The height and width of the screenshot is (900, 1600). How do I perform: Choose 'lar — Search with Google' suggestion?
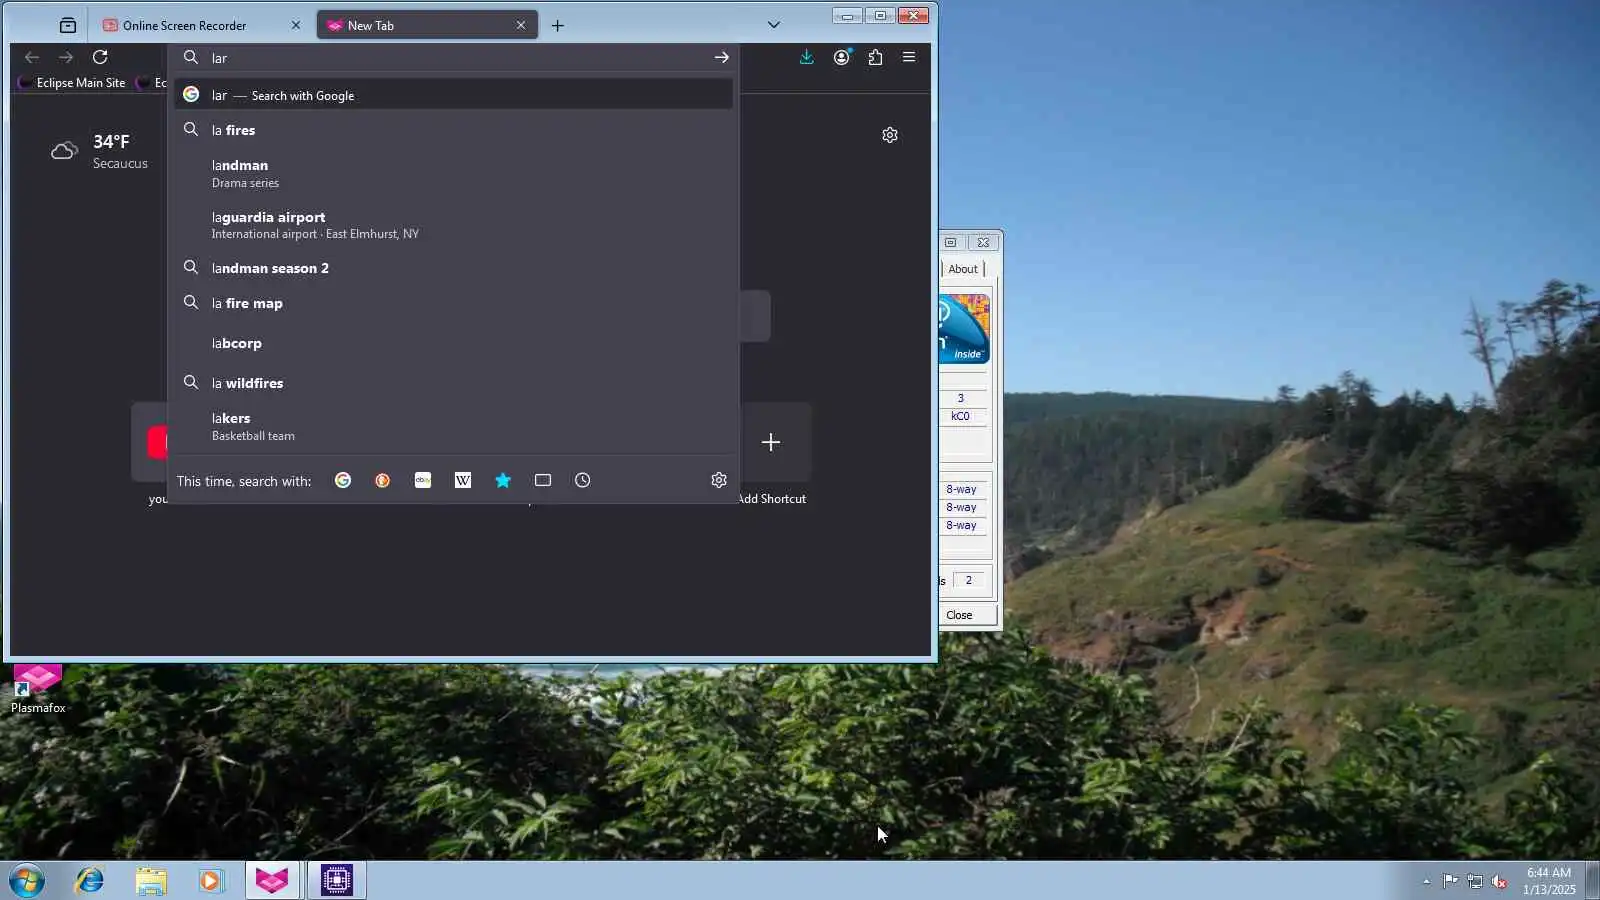(453, 95)
